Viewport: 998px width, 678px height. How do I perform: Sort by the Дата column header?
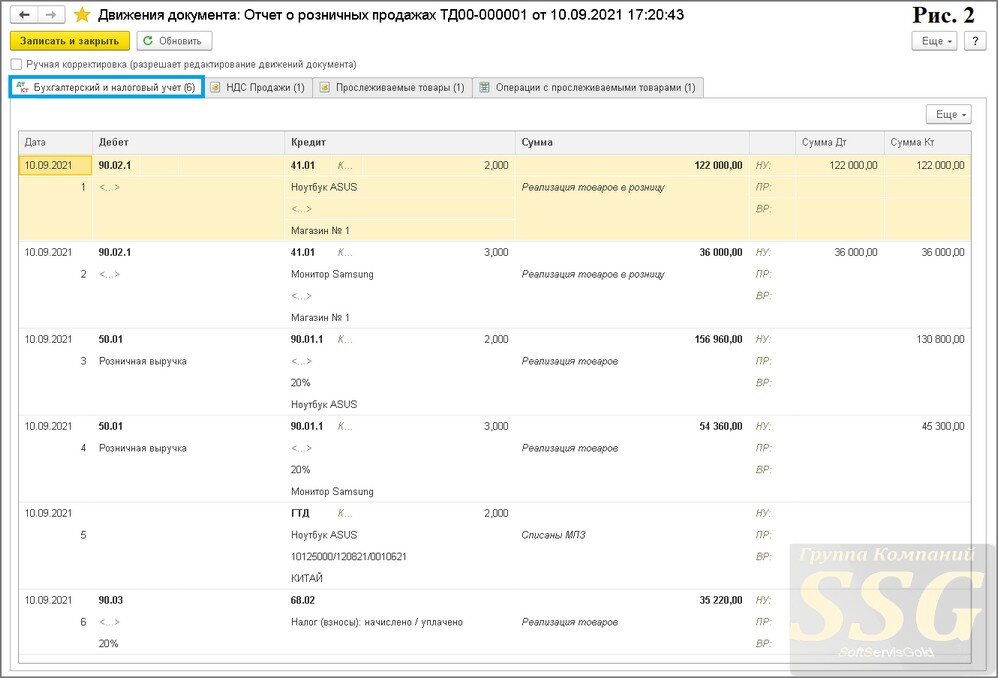click(55, 143)
